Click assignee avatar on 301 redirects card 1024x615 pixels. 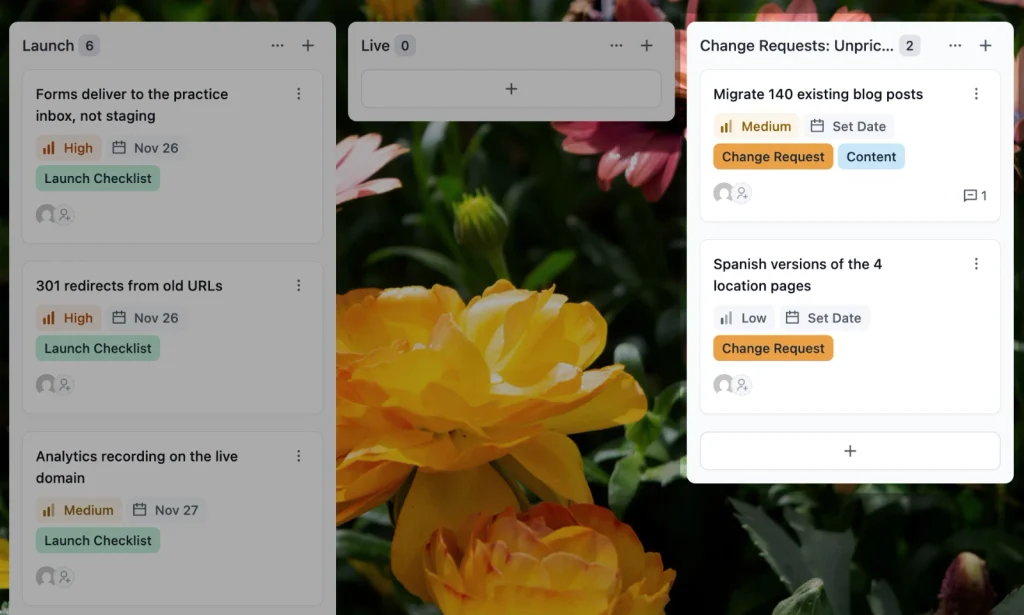pyautogui.click(x=46, y=384)
